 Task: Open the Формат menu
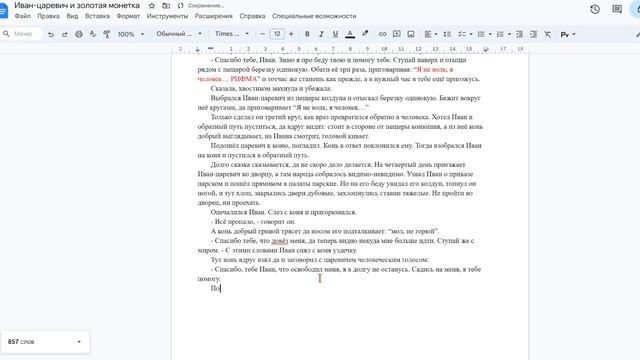coord(128,16)
